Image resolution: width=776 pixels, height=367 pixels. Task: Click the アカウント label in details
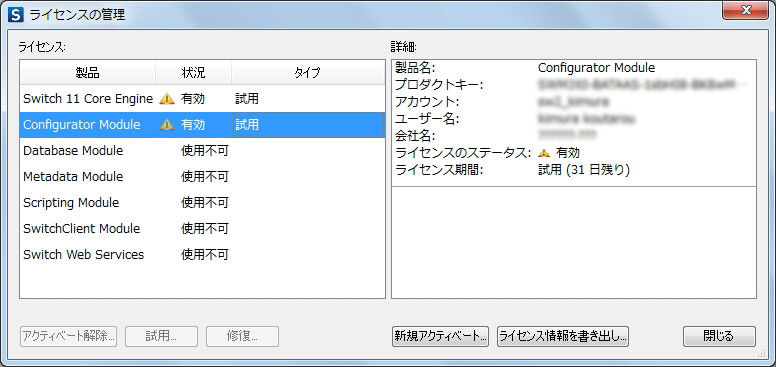tap(427, 102)
